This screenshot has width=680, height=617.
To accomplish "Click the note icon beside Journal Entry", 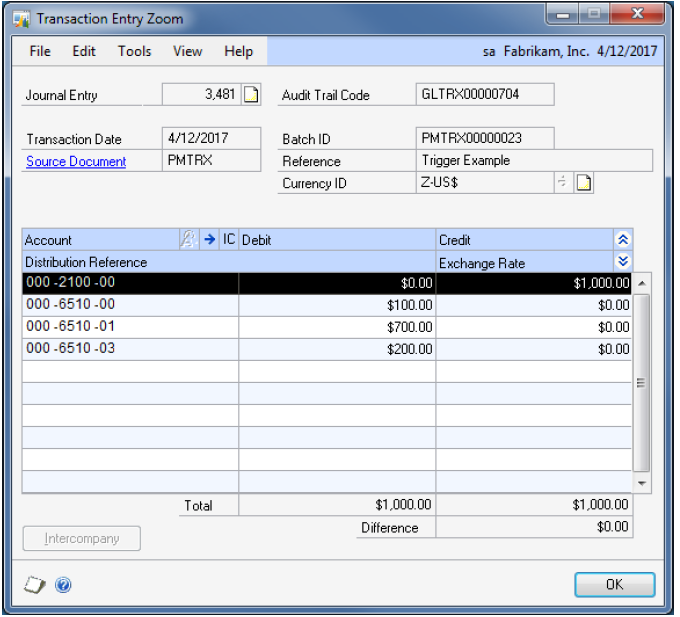I will 251,95.
